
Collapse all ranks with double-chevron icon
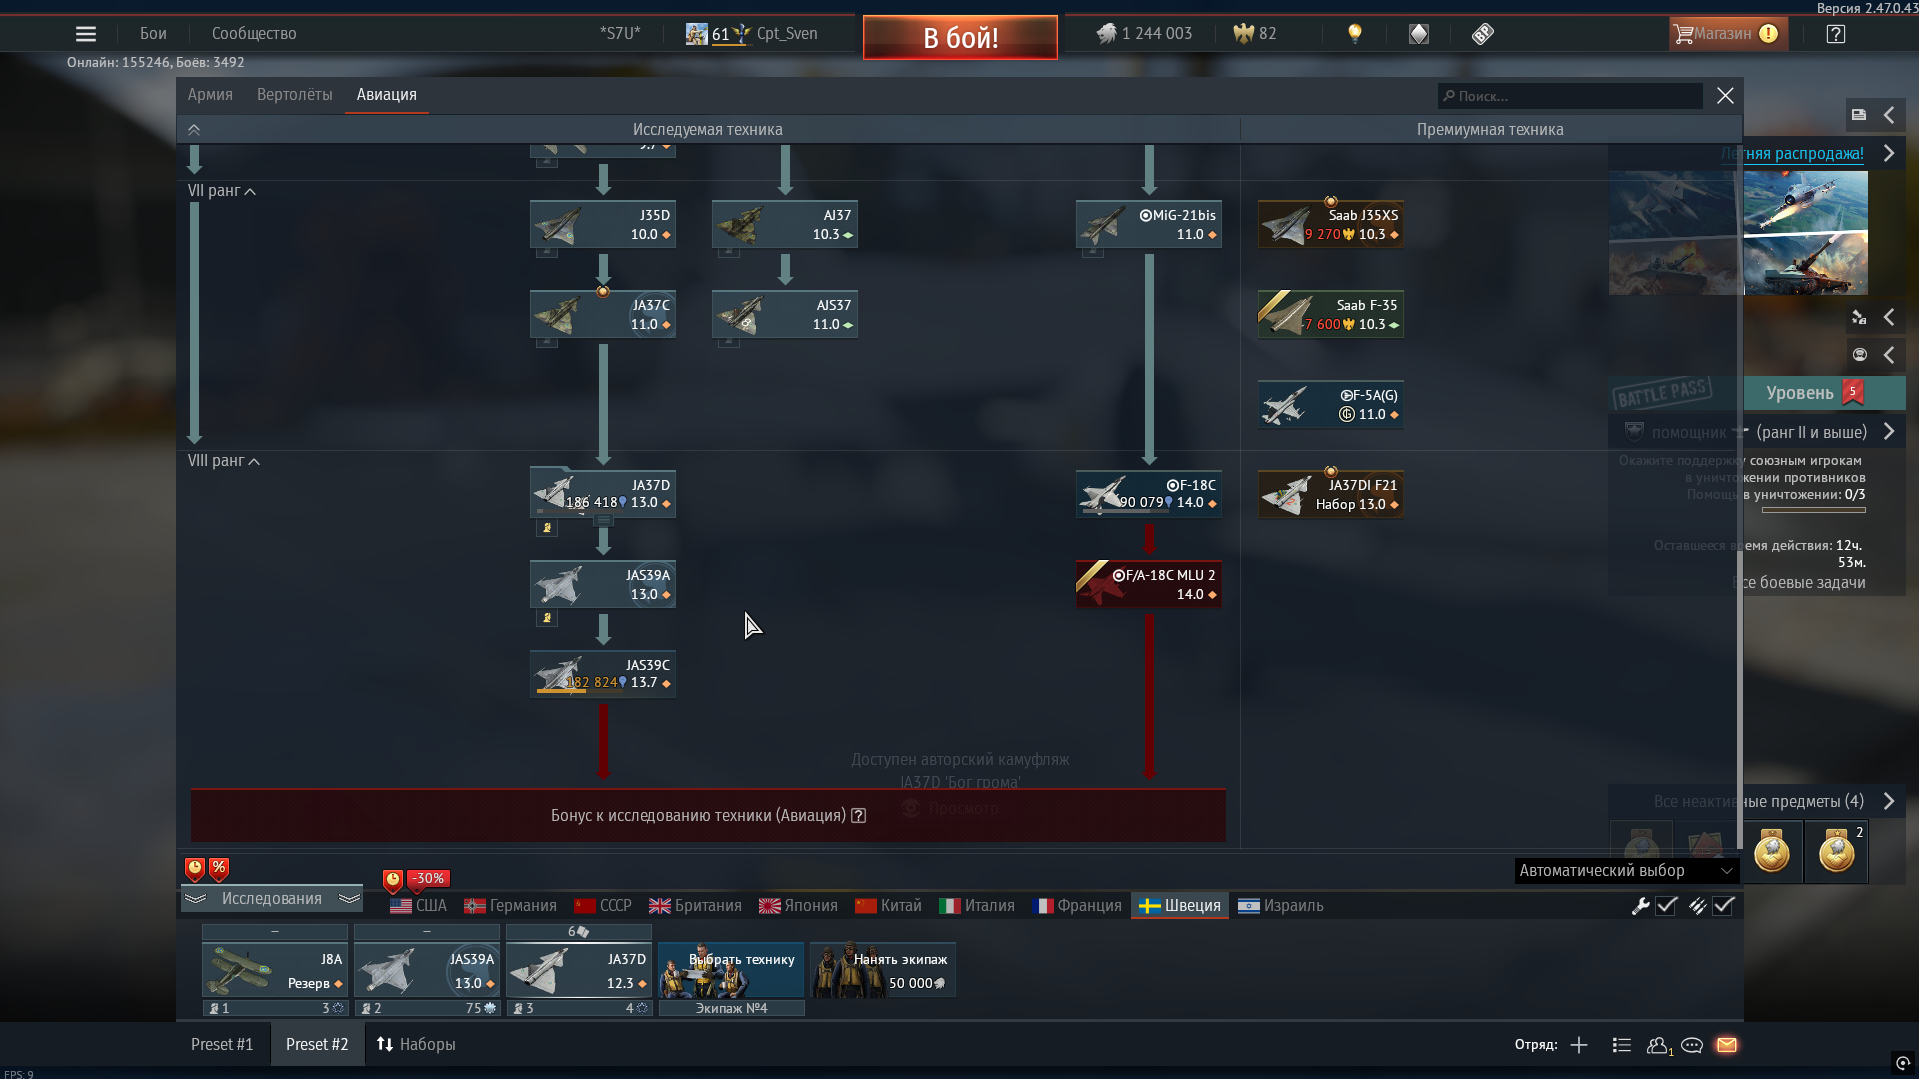194,130
